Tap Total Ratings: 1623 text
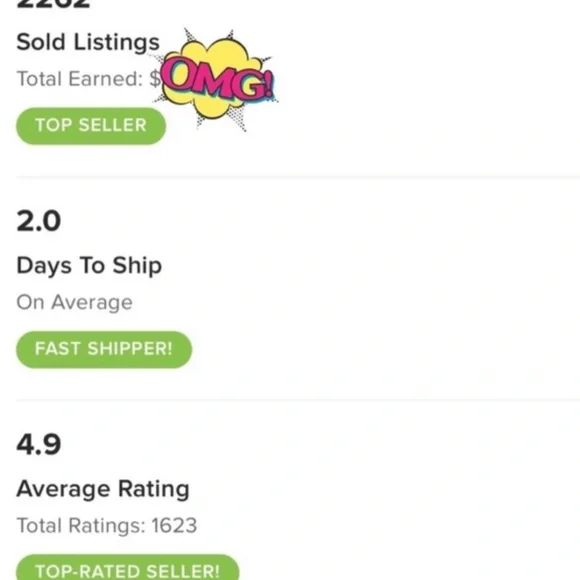This screenshot has height=580, width=580. click(x=107, y=525)
